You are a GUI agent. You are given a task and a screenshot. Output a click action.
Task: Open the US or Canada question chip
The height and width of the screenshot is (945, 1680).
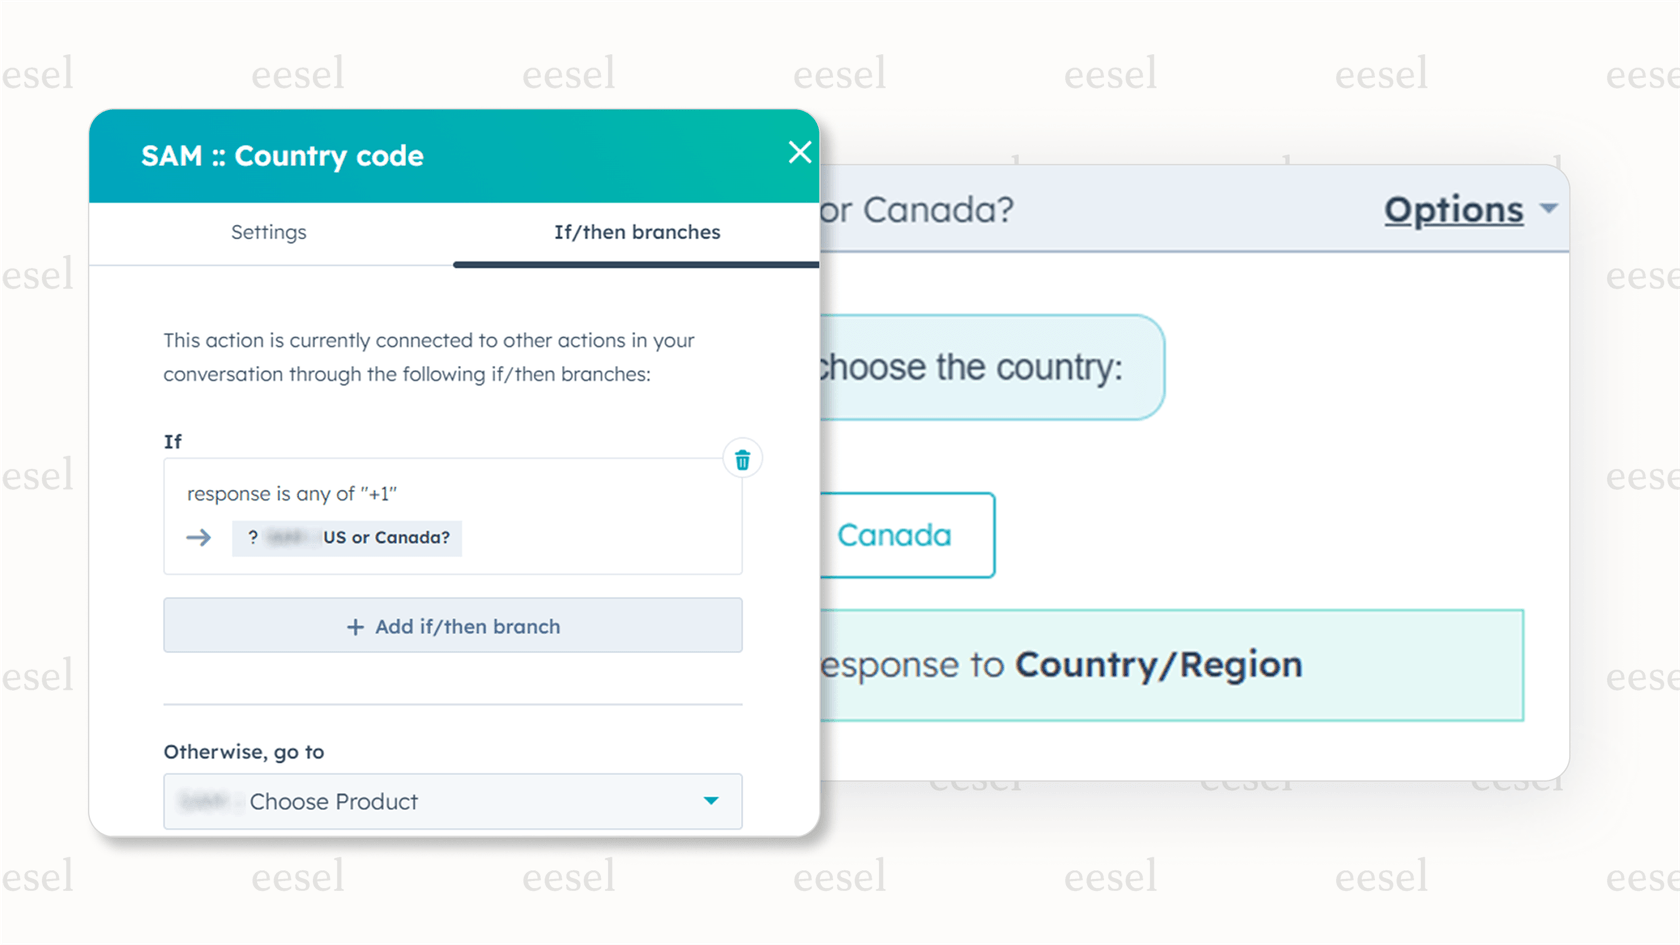coord(346,538)
